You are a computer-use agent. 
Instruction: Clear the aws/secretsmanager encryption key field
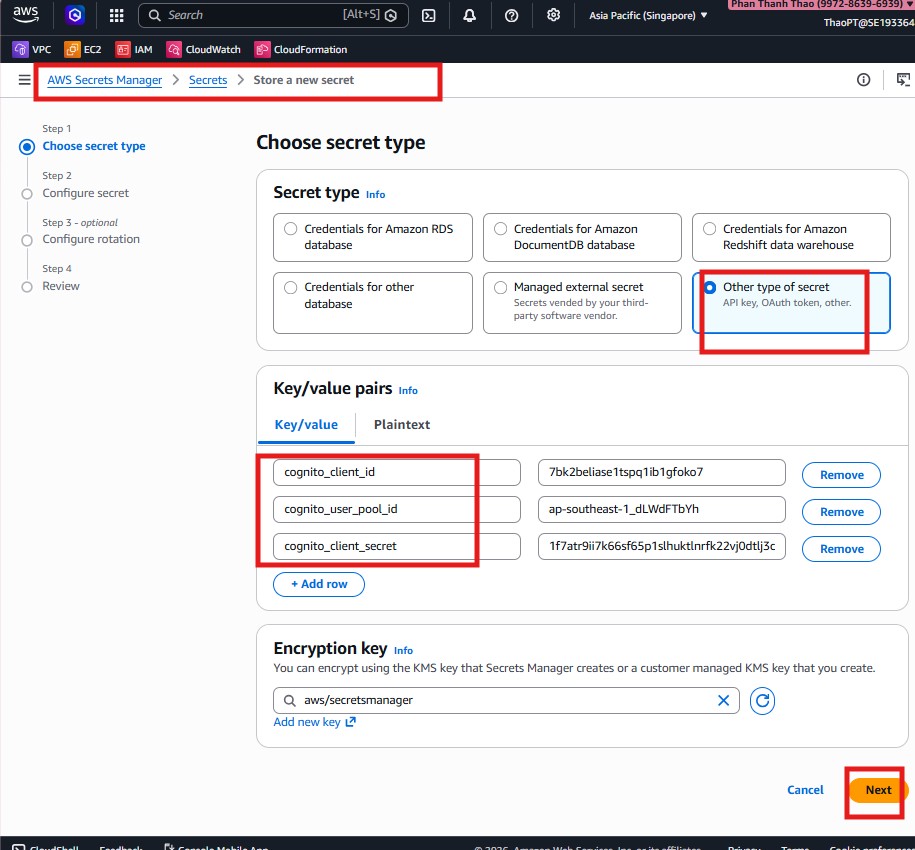pyautogui.click(x=723, y=701)
